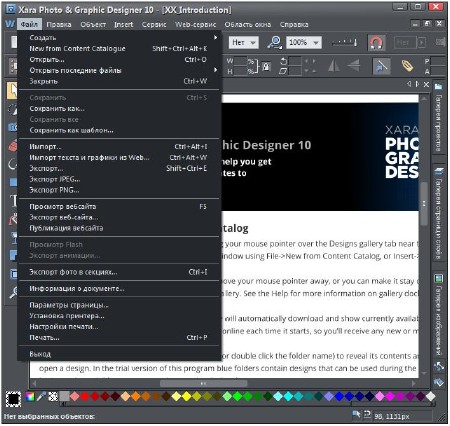Screen dimensions: 450x426
Task: Open Параметры страницы...
Action: click(118, 305)
